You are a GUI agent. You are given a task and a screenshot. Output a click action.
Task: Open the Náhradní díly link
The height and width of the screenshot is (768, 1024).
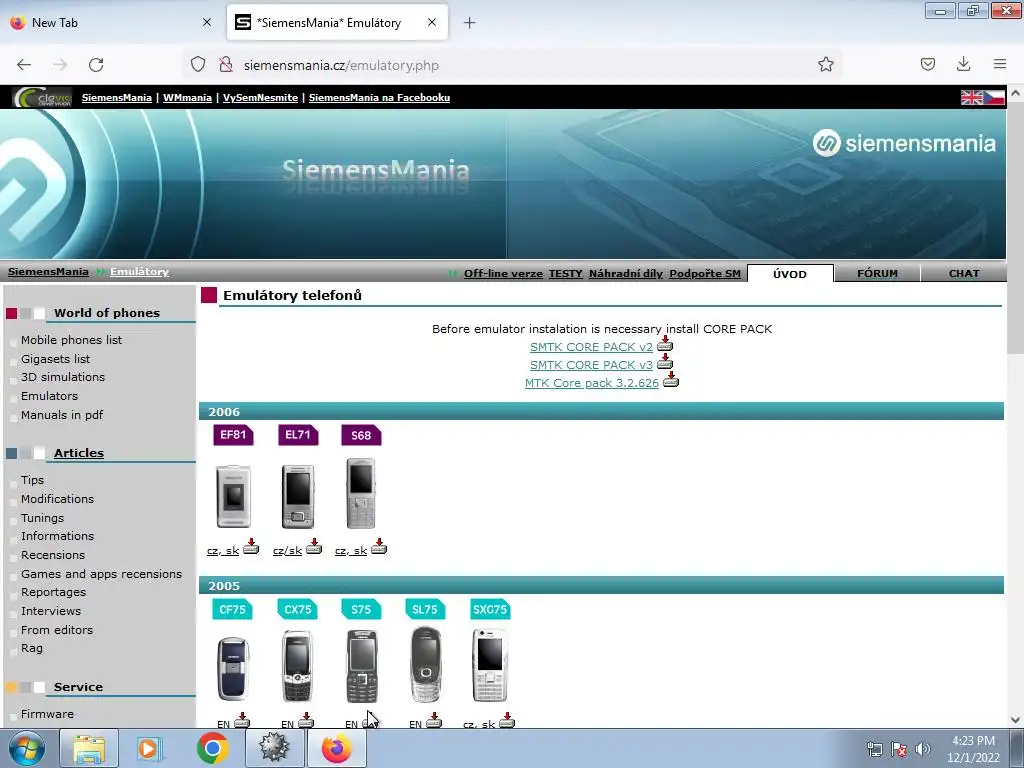[626, 274]
